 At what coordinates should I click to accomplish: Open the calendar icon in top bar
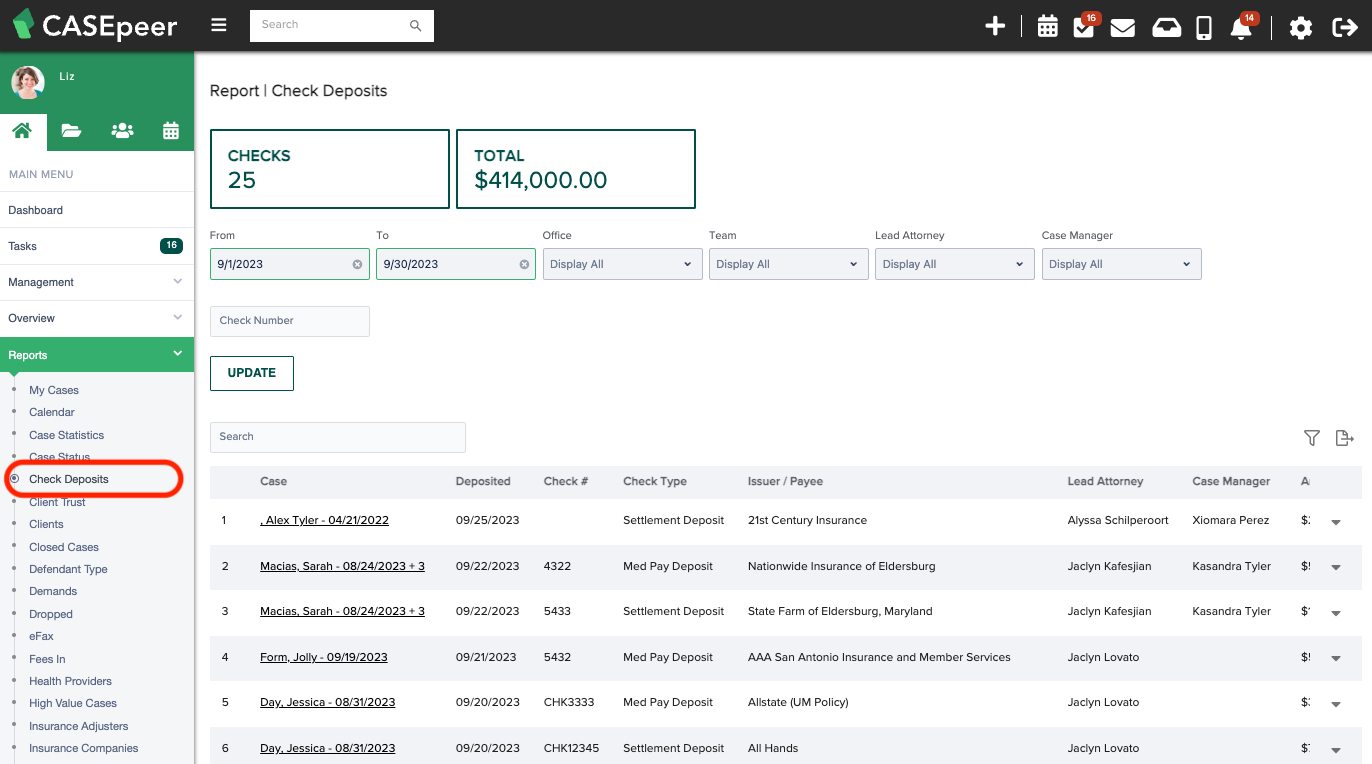(1047, 27)
